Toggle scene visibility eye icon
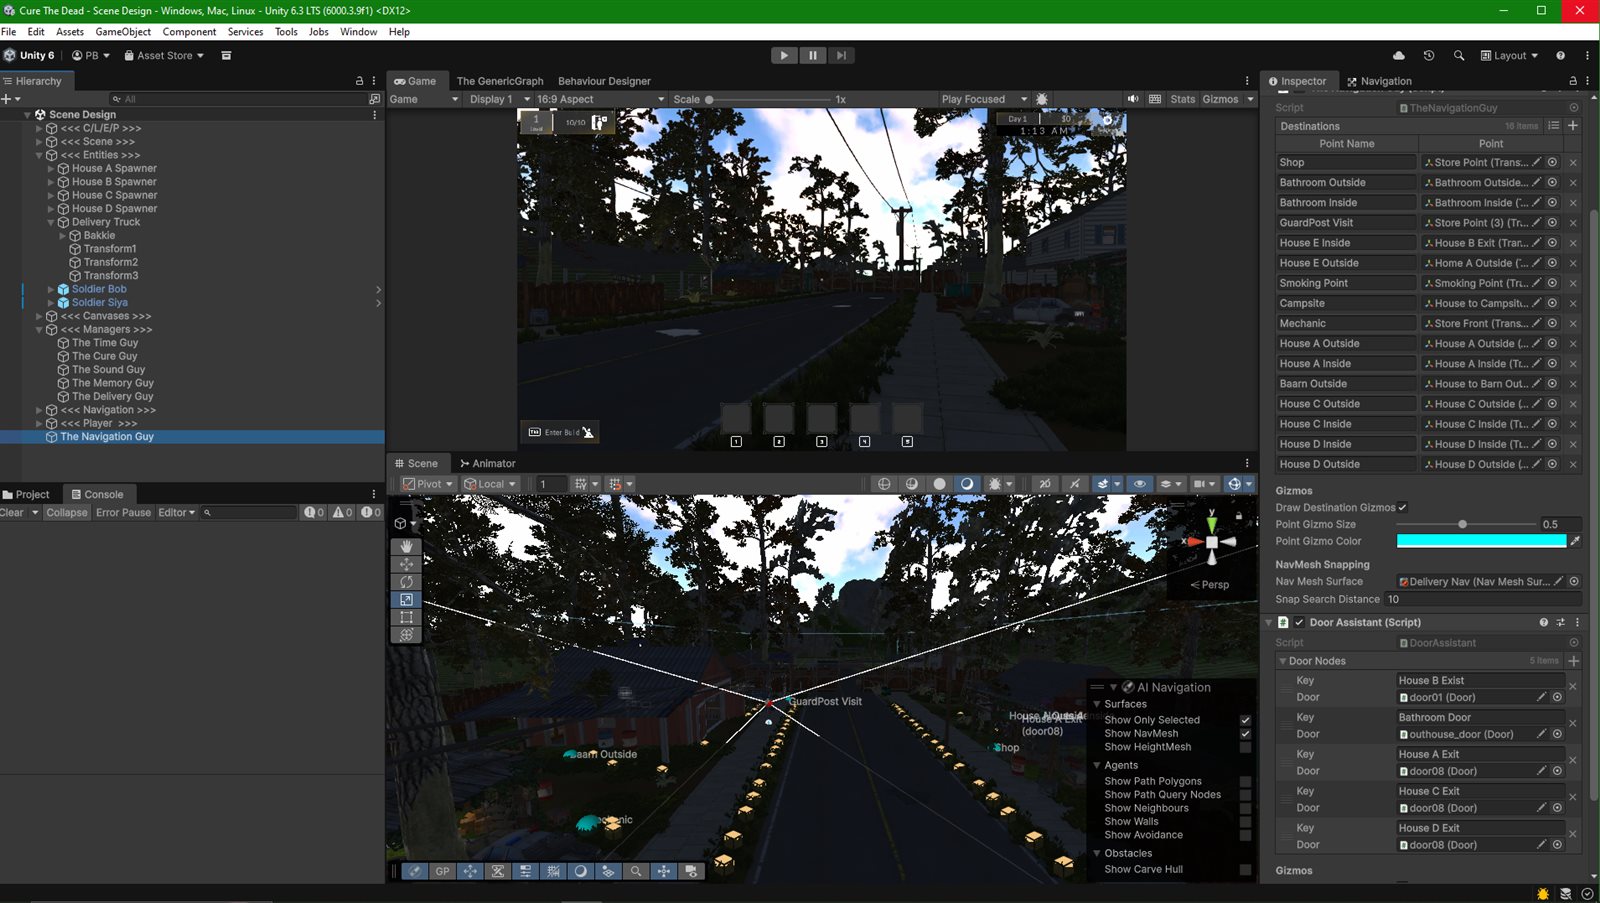 point(1139,484)
